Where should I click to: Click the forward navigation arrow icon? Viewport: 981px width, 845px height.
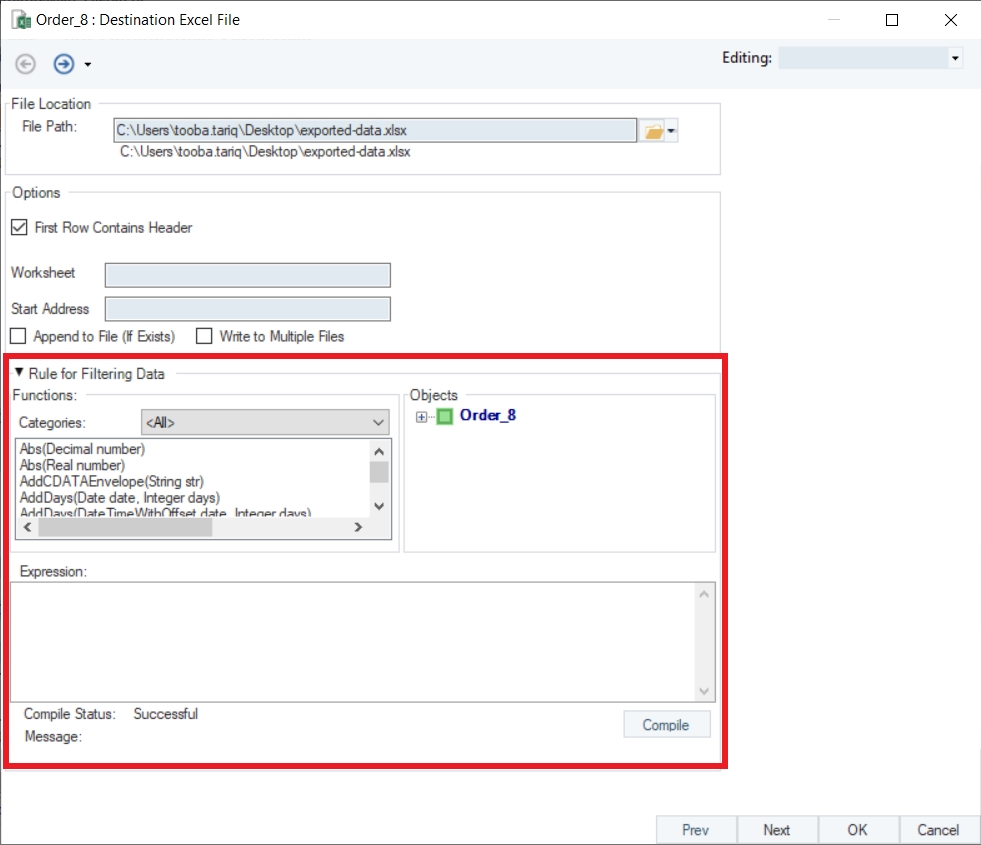(64, 64)
